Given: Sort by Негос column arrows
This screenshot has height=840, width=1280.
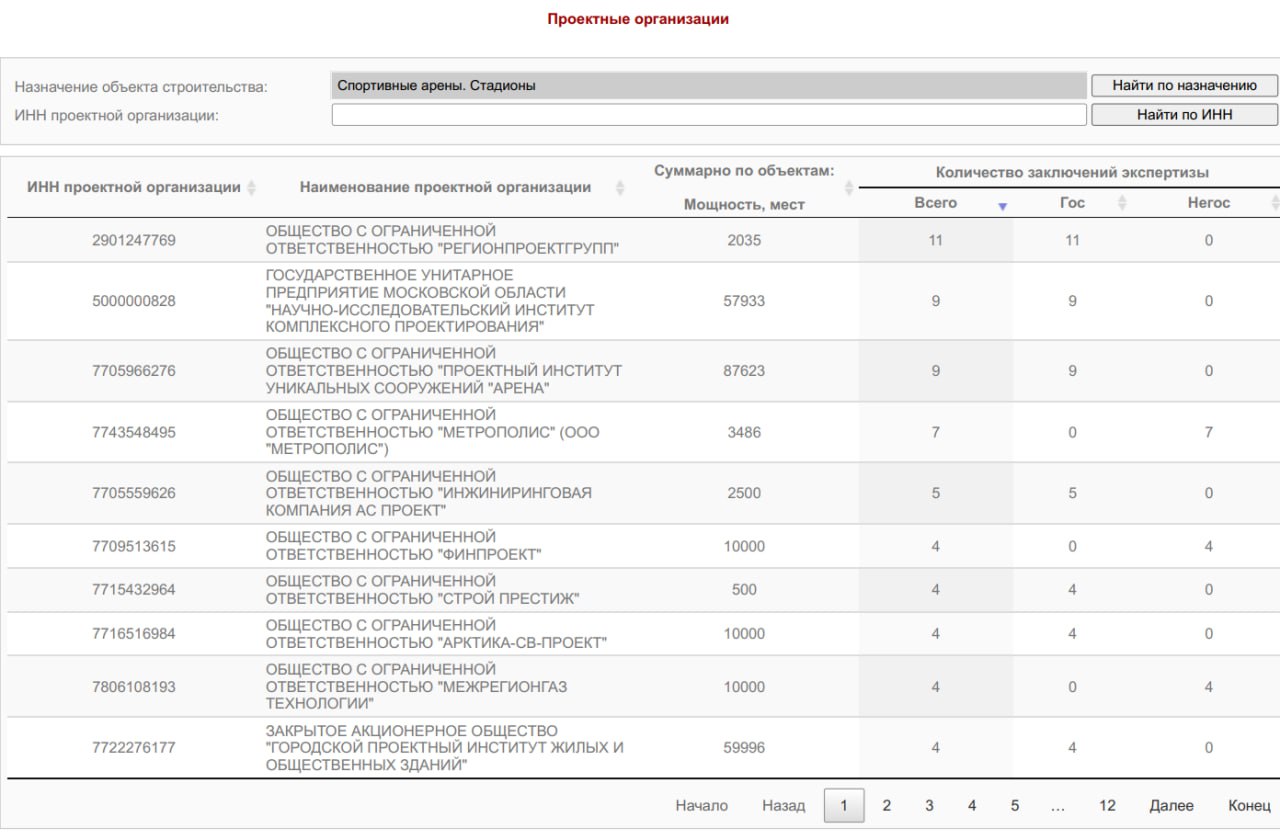Looking at the screenshot, I should [x=1275, y=203].
